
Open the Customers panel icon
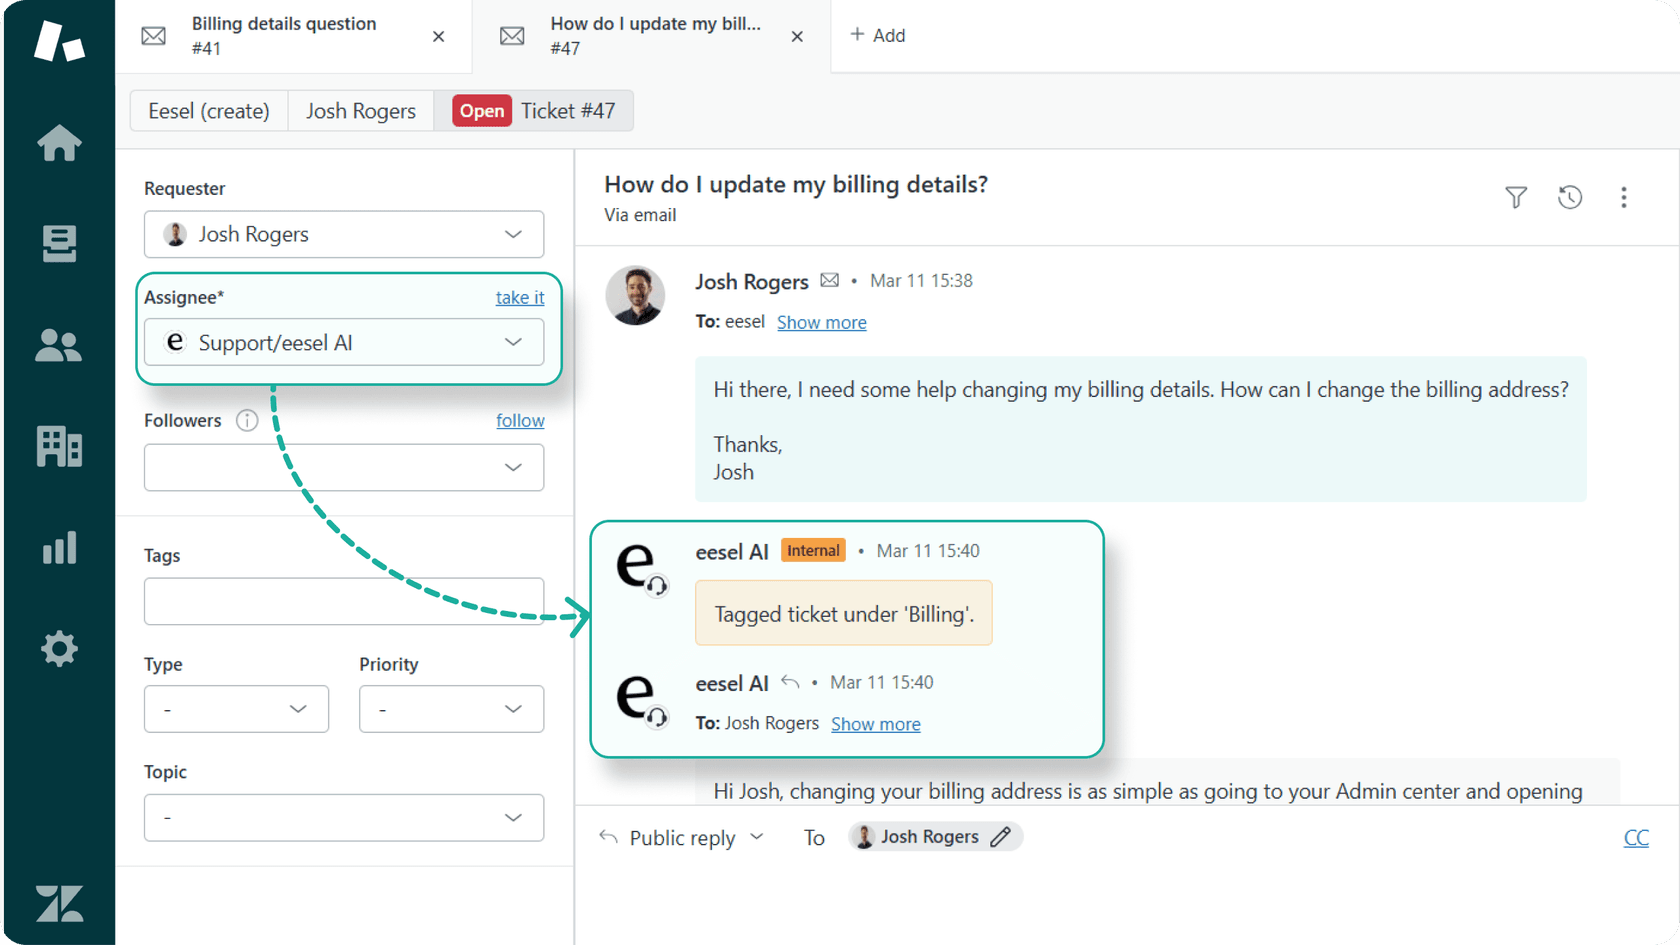click(59, 346)
